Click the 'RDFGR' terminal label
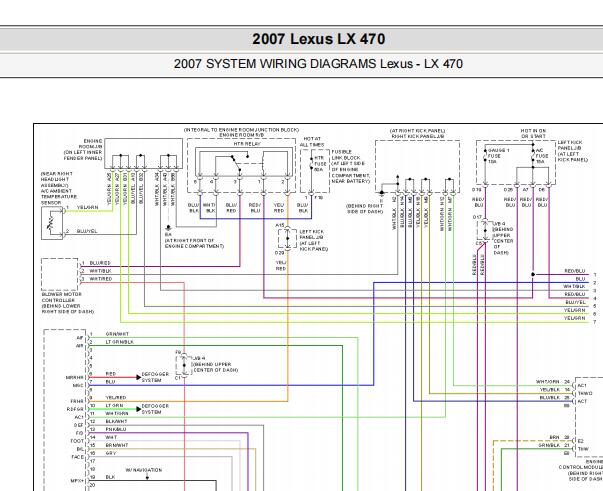Screen dimensions: 603x491 pos(75,409)
